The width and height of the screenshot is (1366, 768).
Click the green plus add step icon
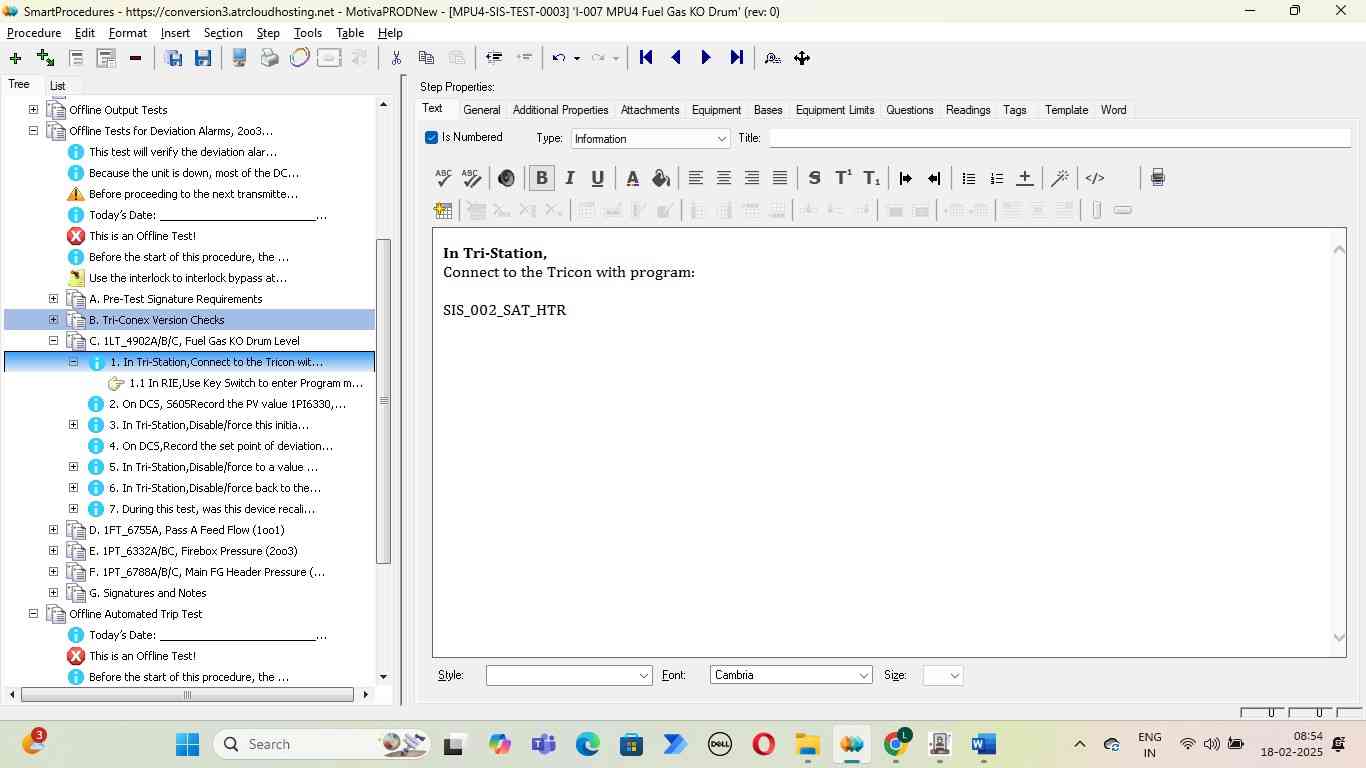pyautogui.click(x=15, y=58)
